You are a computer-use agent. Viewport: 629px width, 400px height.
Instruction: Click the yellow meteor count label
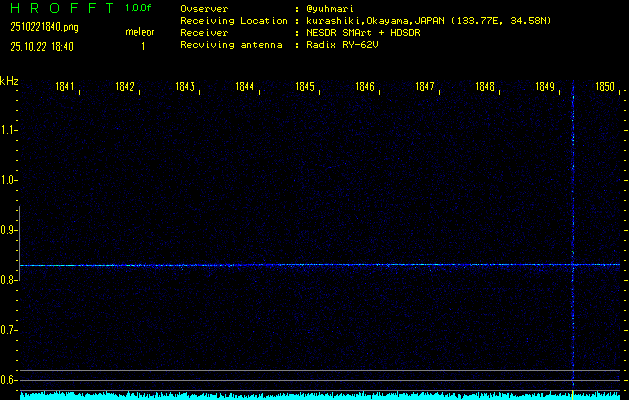pyautogui.click(x=139, y=32)
